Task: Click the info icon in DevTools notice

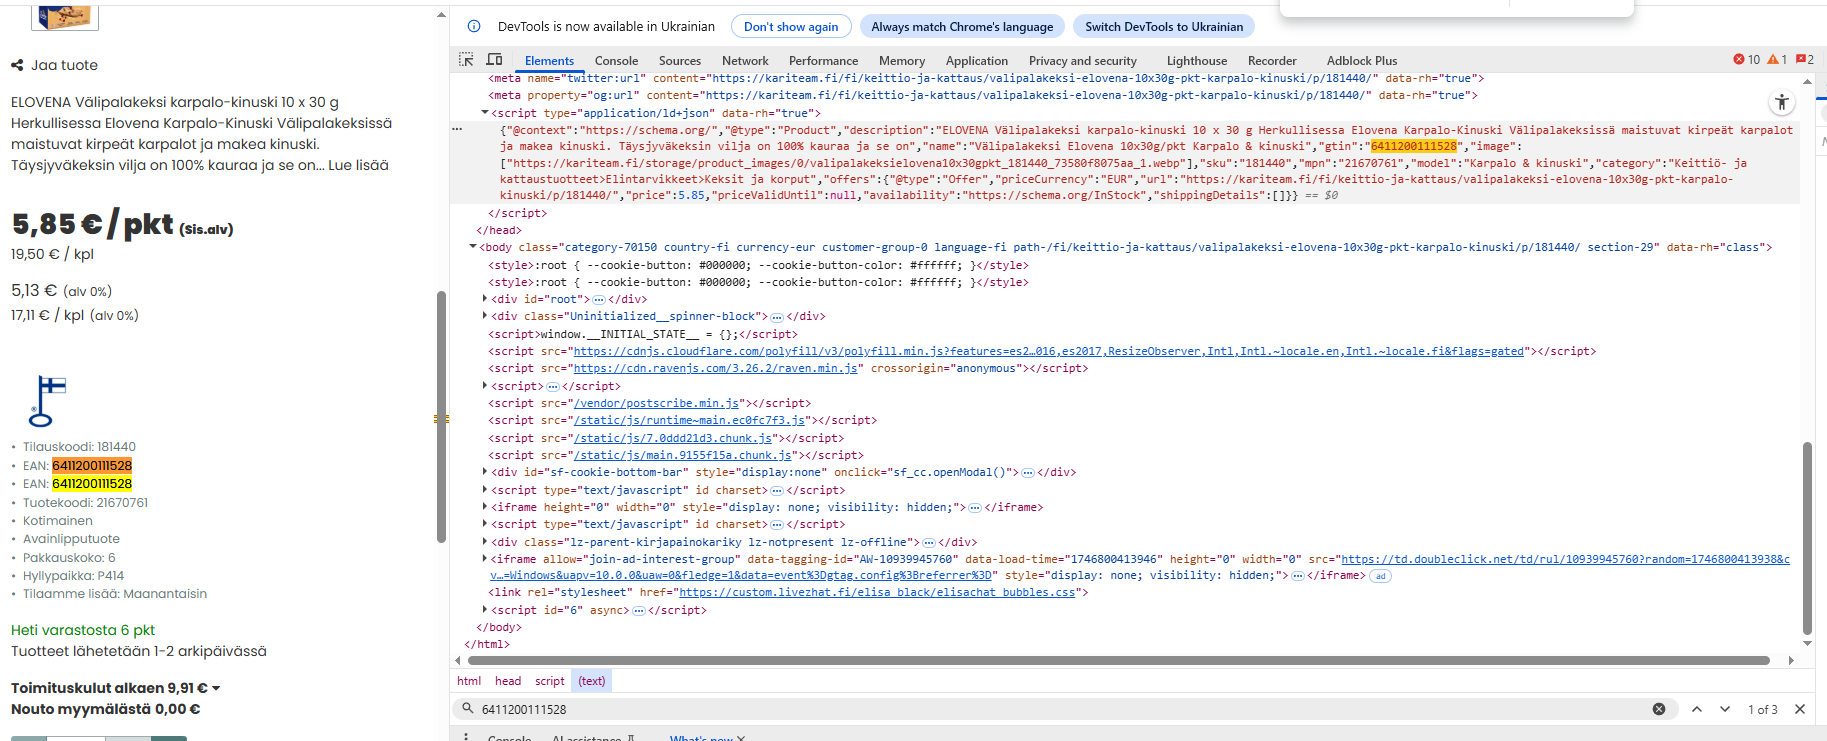Action: pyautogui.click(x=474, y=26)
